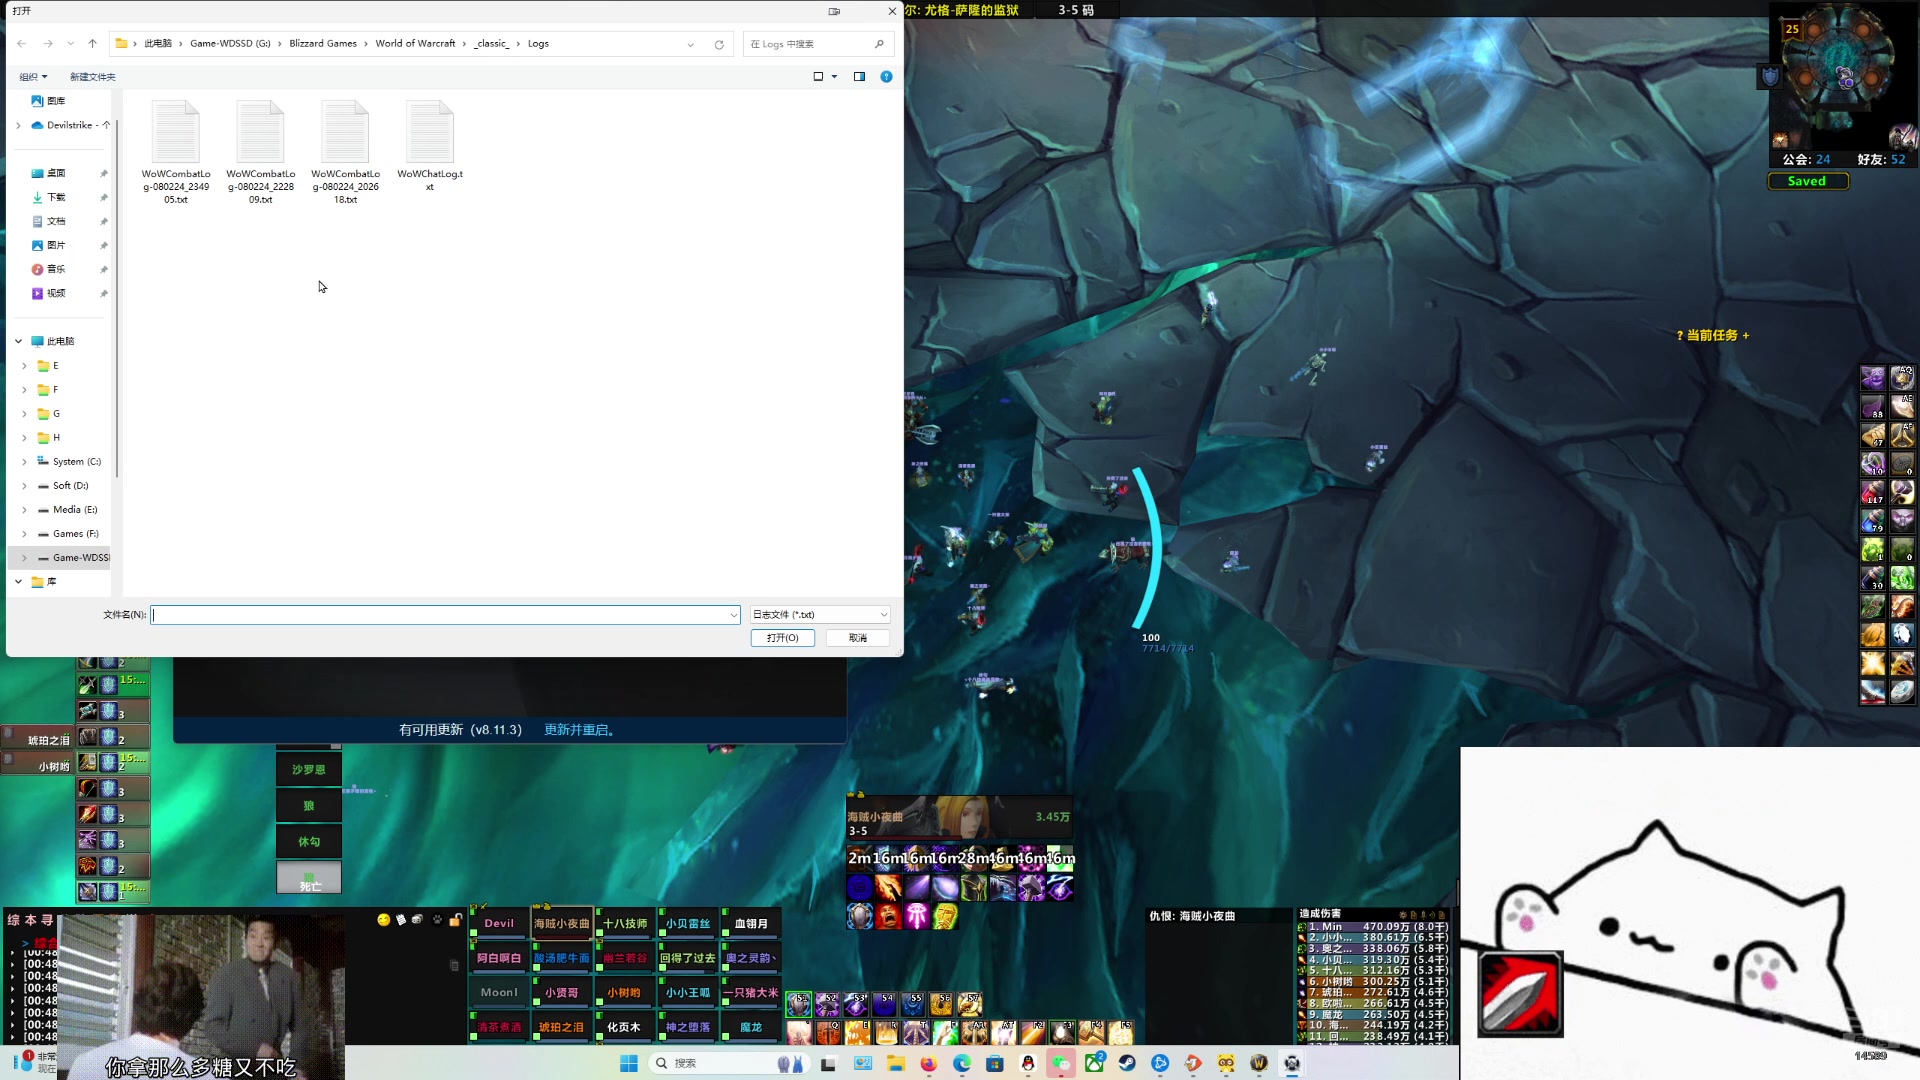Open the Windows Start menu
The height and width of the screenshot is (1080, 1920).
(629, 1063)
